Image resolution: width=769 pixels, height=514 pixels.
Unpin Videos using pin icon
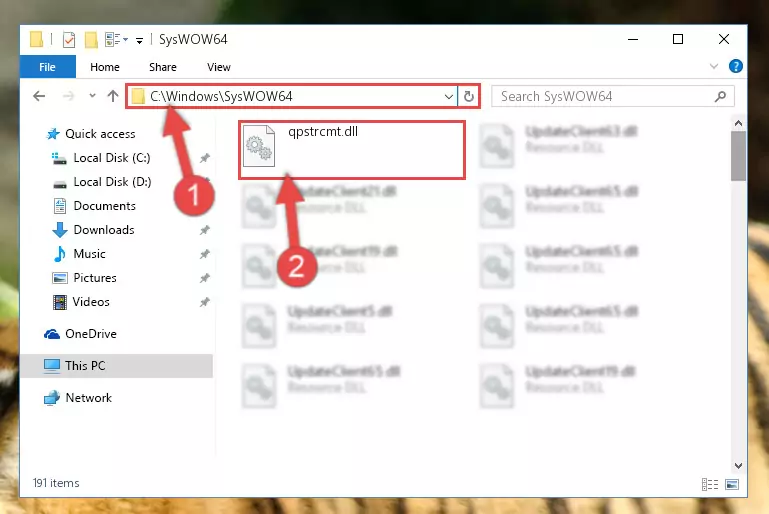point(205,302)
